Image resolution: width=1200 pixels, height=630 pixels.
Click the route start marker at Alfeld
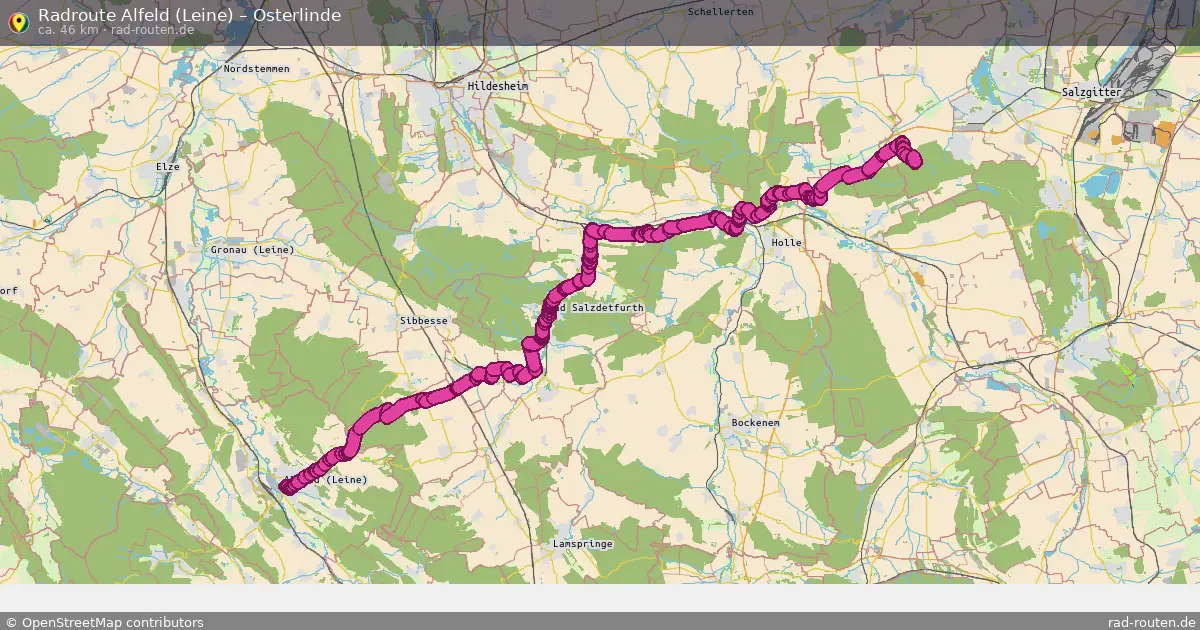(x=286, y=487)
